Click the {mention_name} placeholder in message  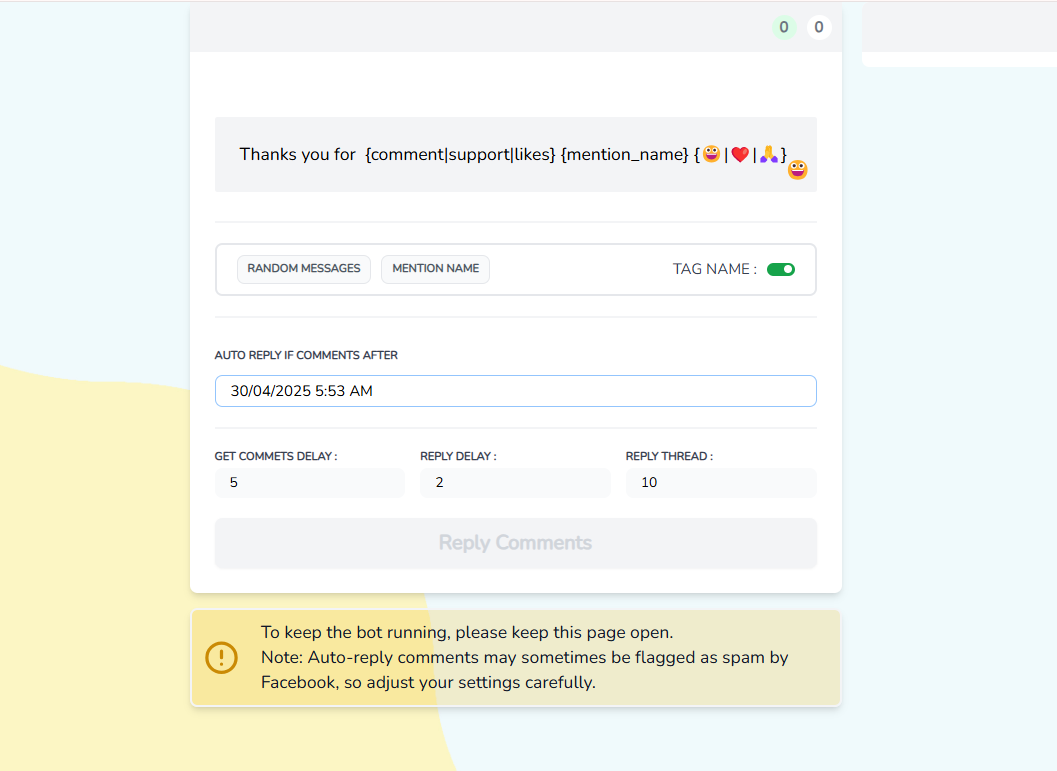coord(624,155)
